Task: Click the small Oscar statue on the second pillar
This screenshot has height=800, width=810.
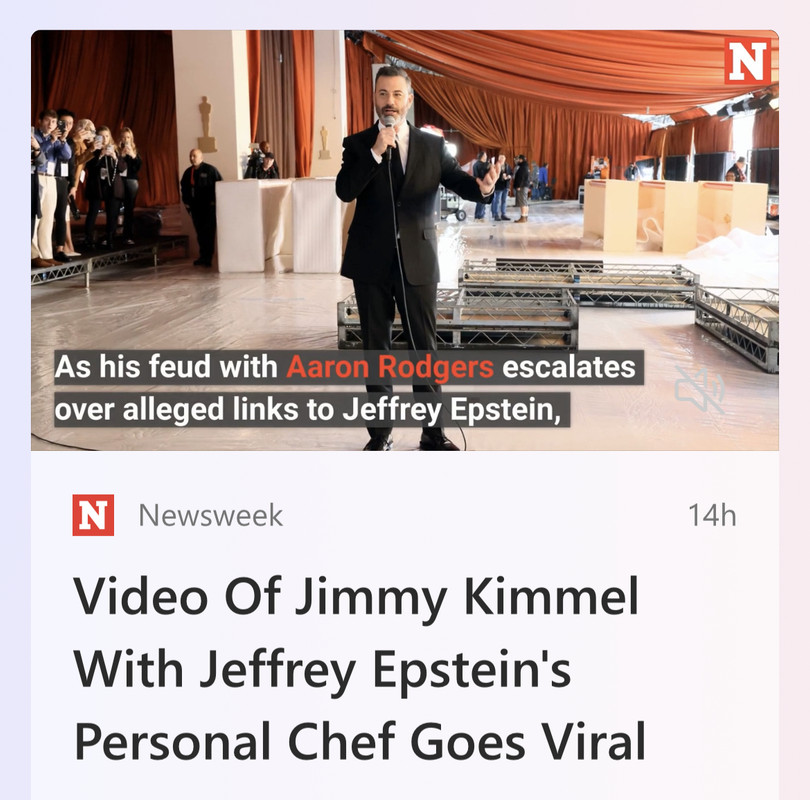Action: tap(324, 143)
